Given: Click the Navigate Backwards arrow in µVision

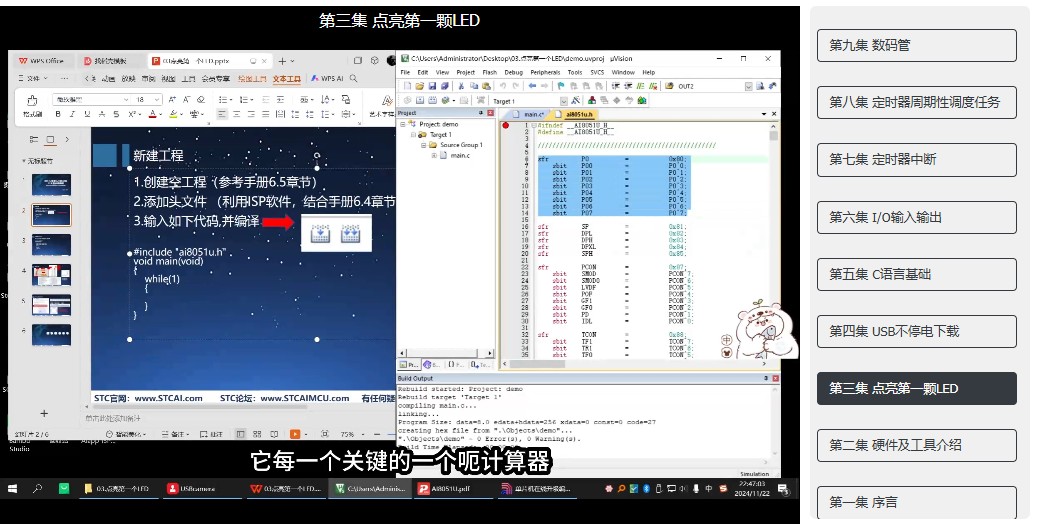Looking at the screenshot, I should (532, 86).
